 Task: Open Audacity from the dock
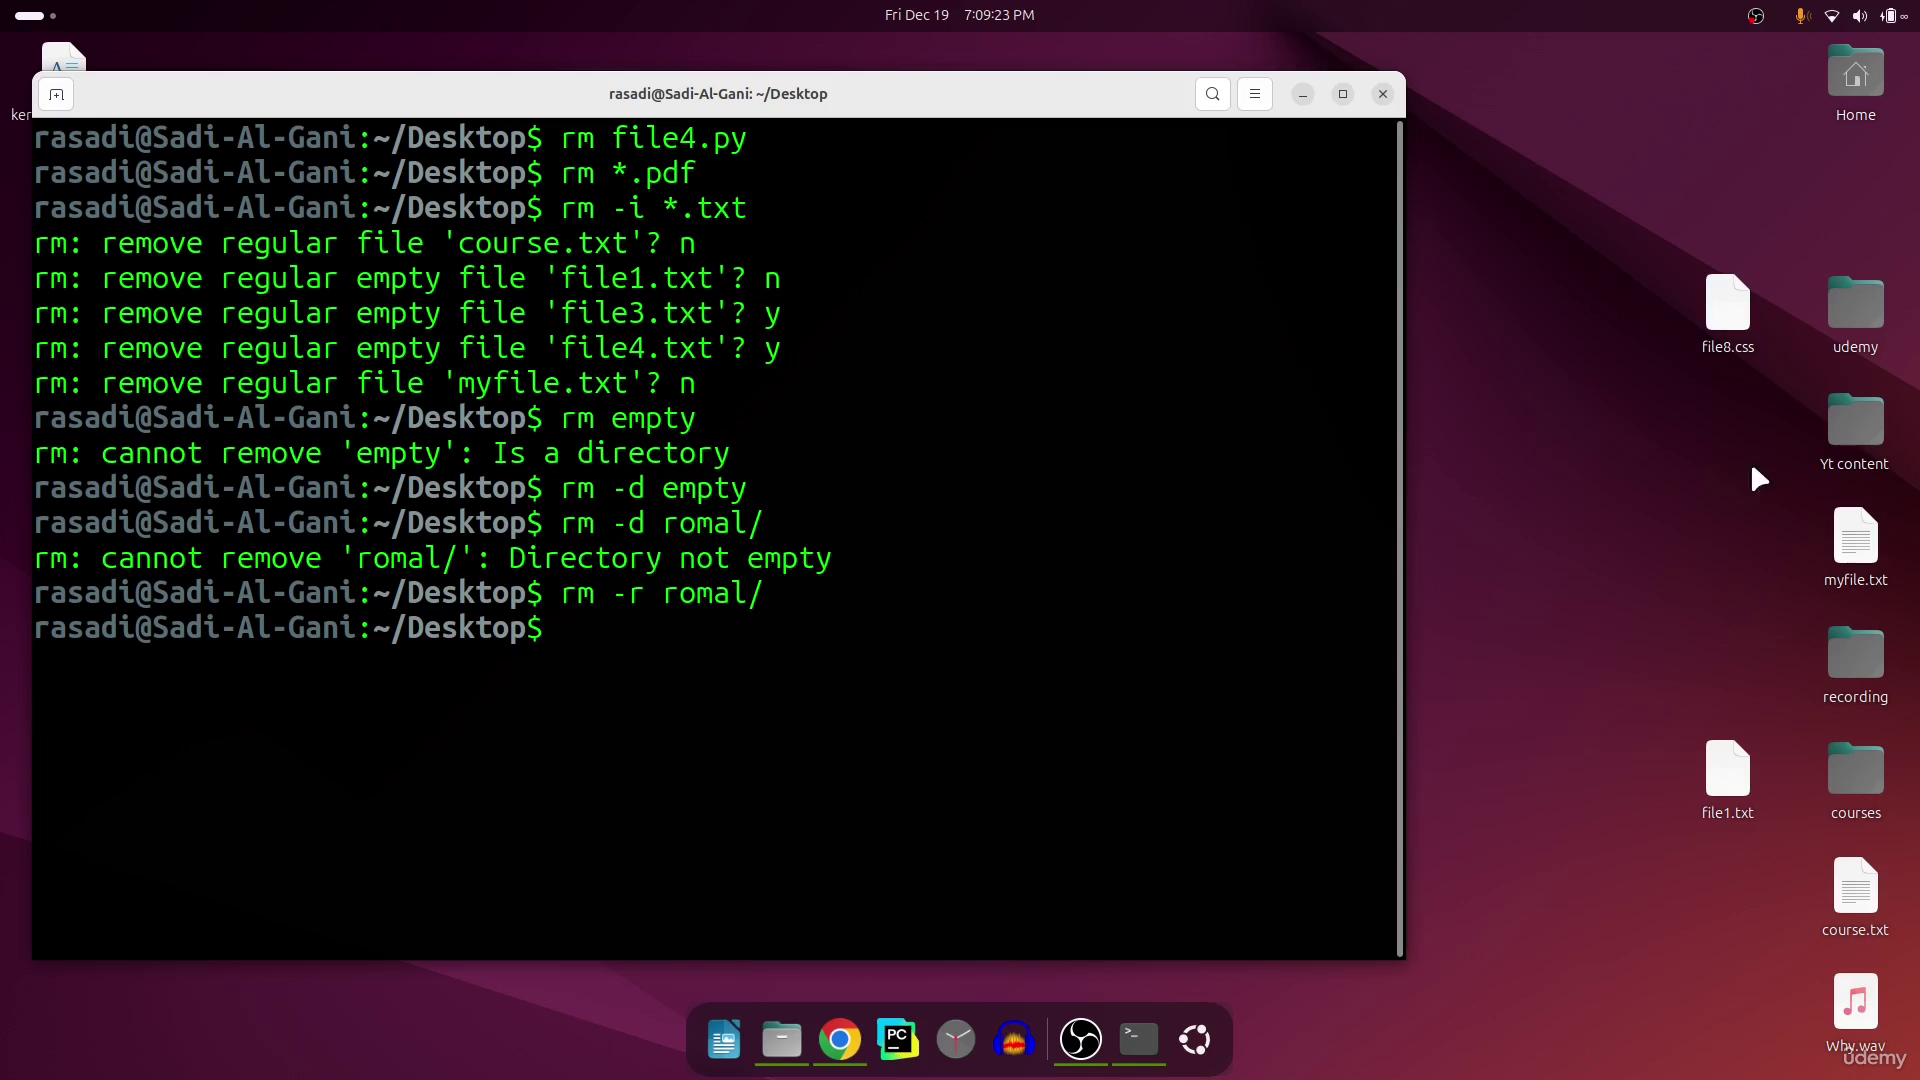(1014, 1040)
